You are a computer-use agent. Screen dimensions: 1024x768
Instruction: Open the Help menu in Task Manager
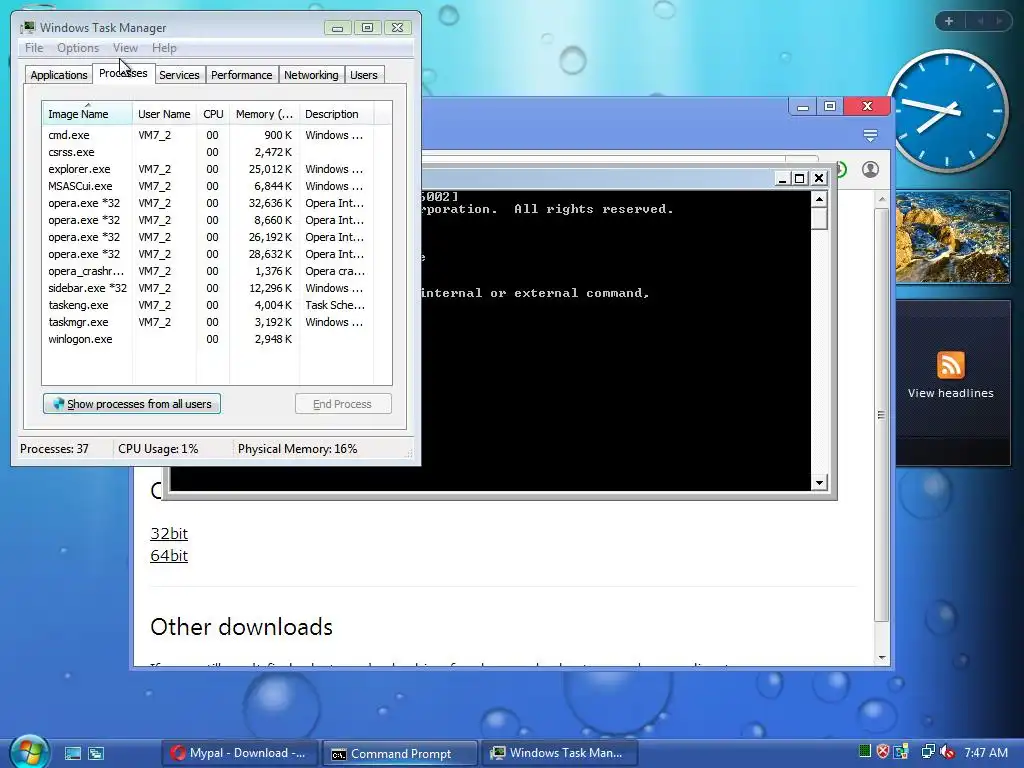pos(164,48)
